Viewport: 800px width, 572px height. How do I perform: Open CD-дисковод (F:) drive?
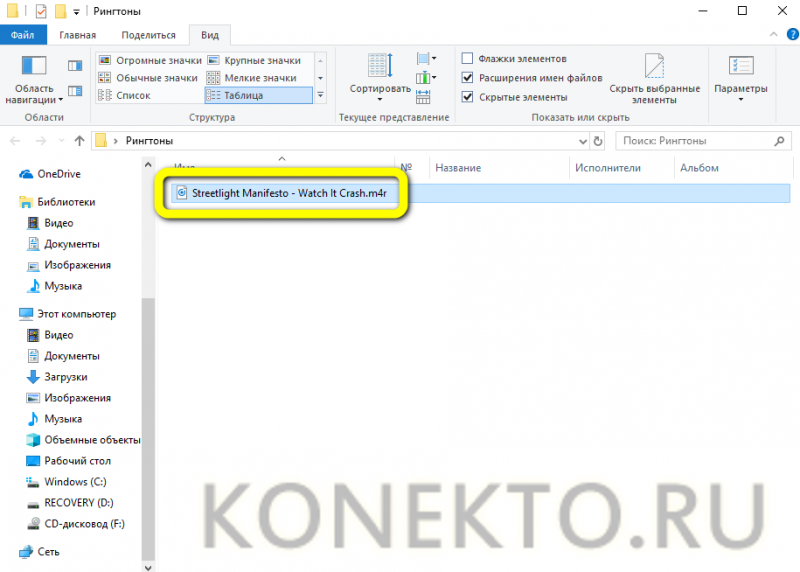pos(76,524)
